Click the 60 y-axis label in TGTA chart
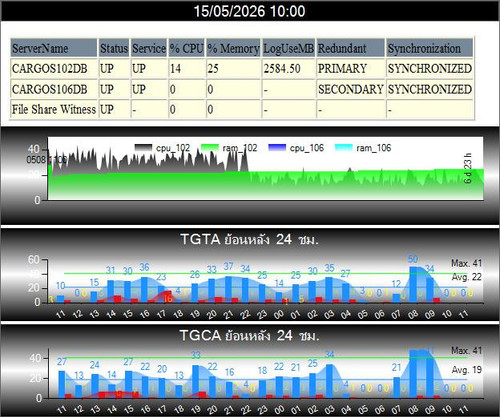This screenshot has width=500, height=417. point(34,259)
